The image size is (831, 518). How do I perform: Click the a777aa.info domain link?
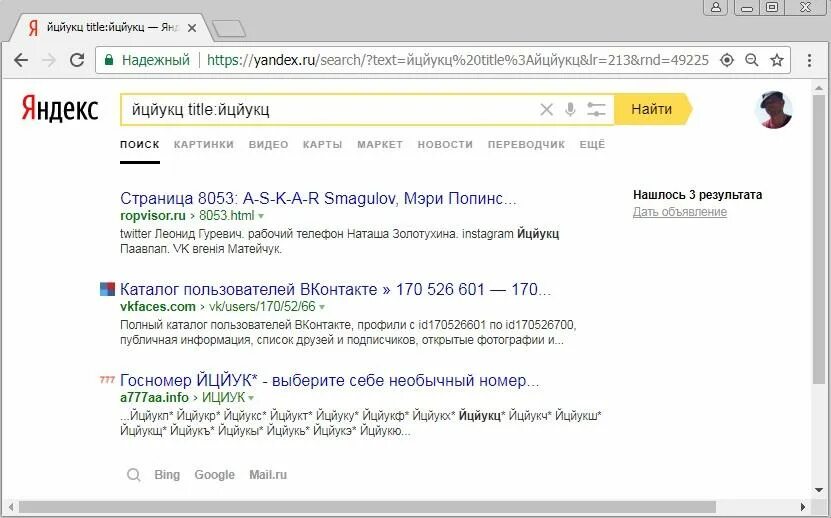click(x=154, y=397)
